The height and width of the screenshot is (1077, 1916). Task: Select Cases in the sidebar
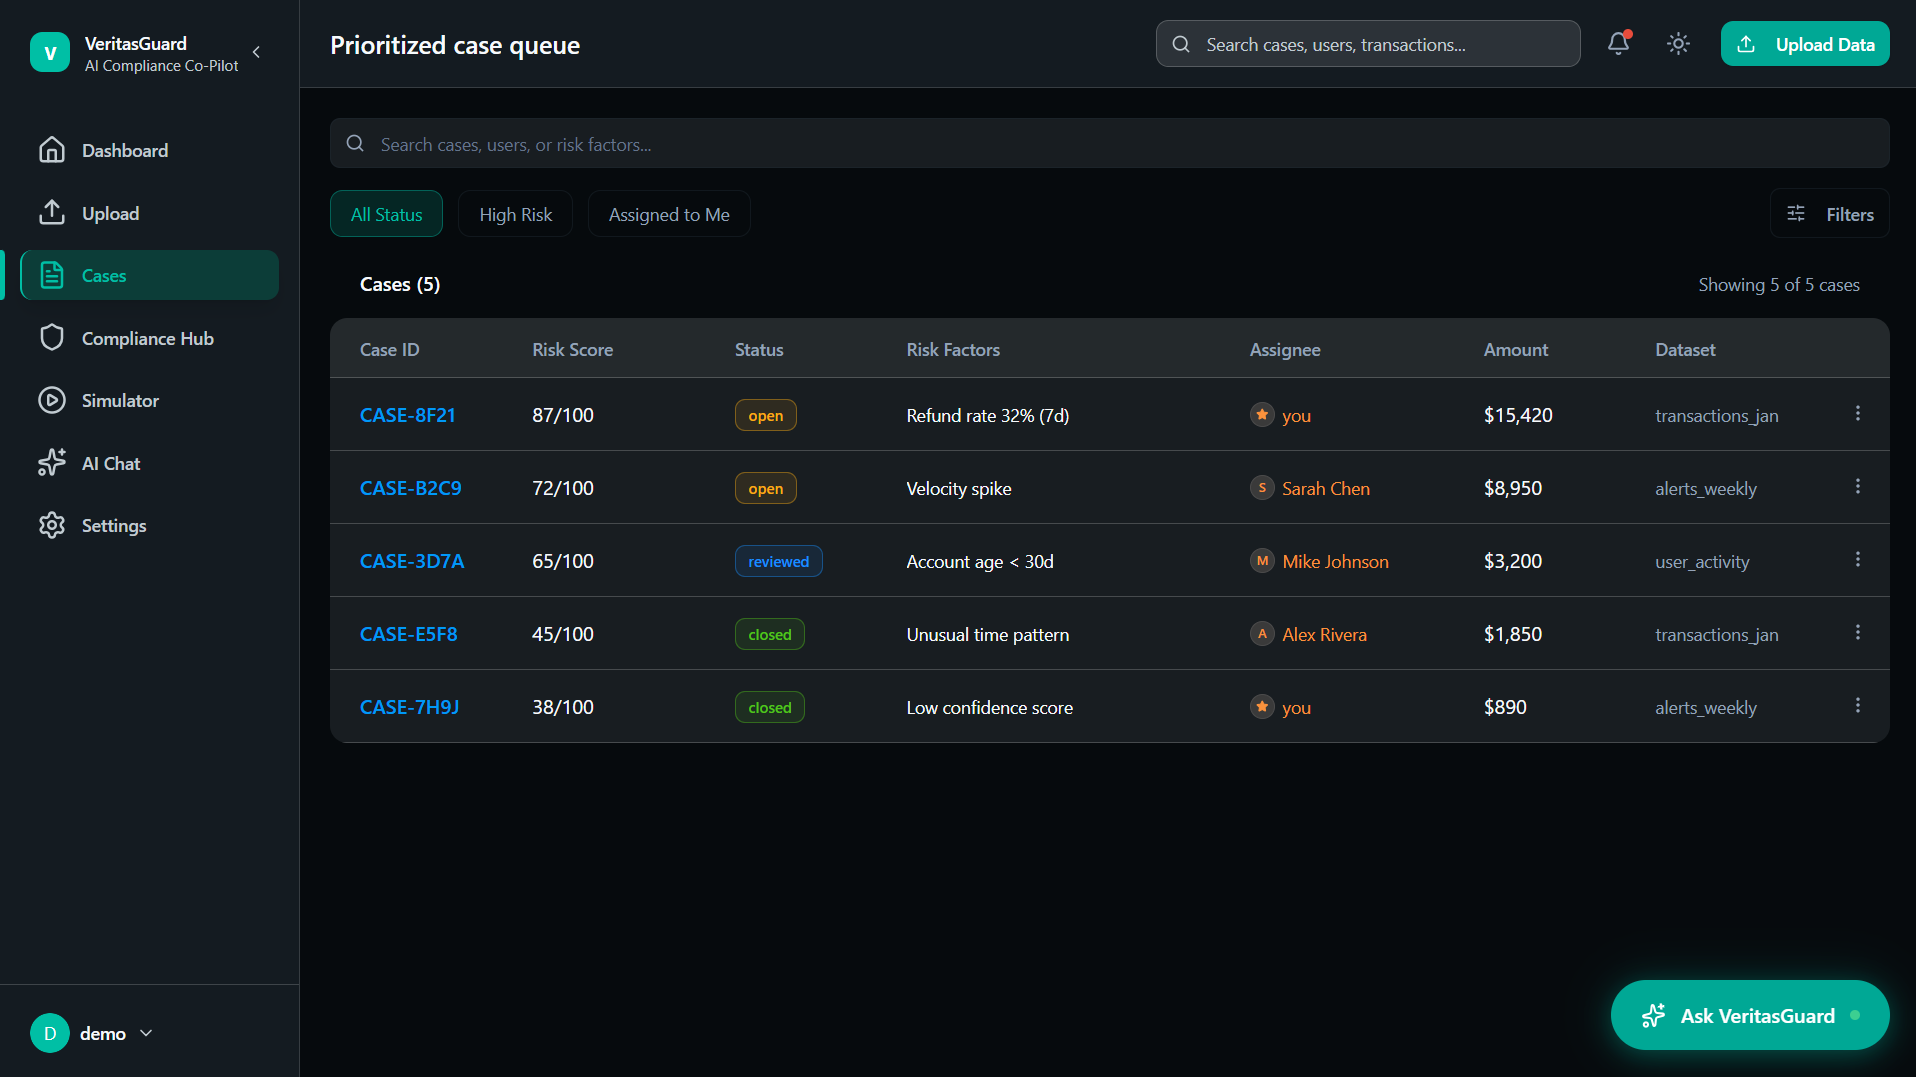click(149, 275)
